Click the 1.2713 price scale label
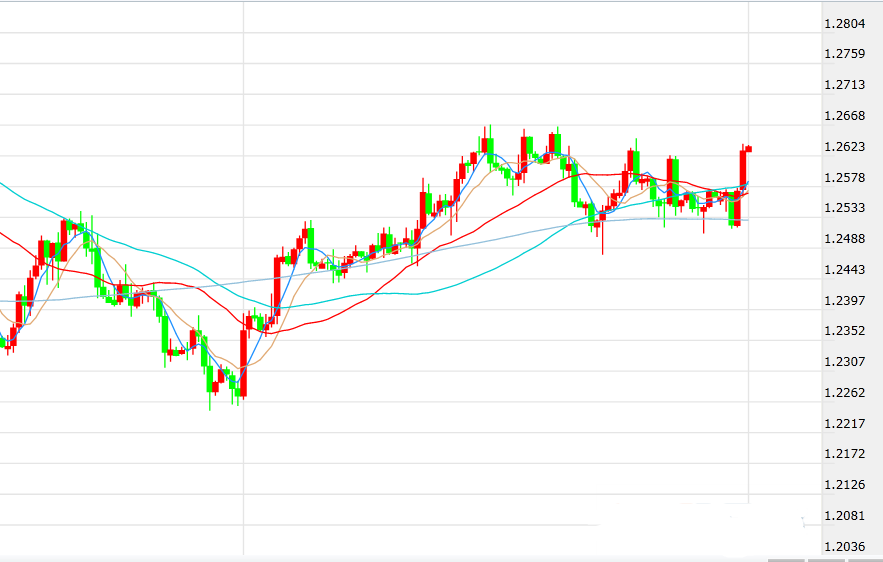The height and width of the screenshot is (562, 883). [844, 85]
